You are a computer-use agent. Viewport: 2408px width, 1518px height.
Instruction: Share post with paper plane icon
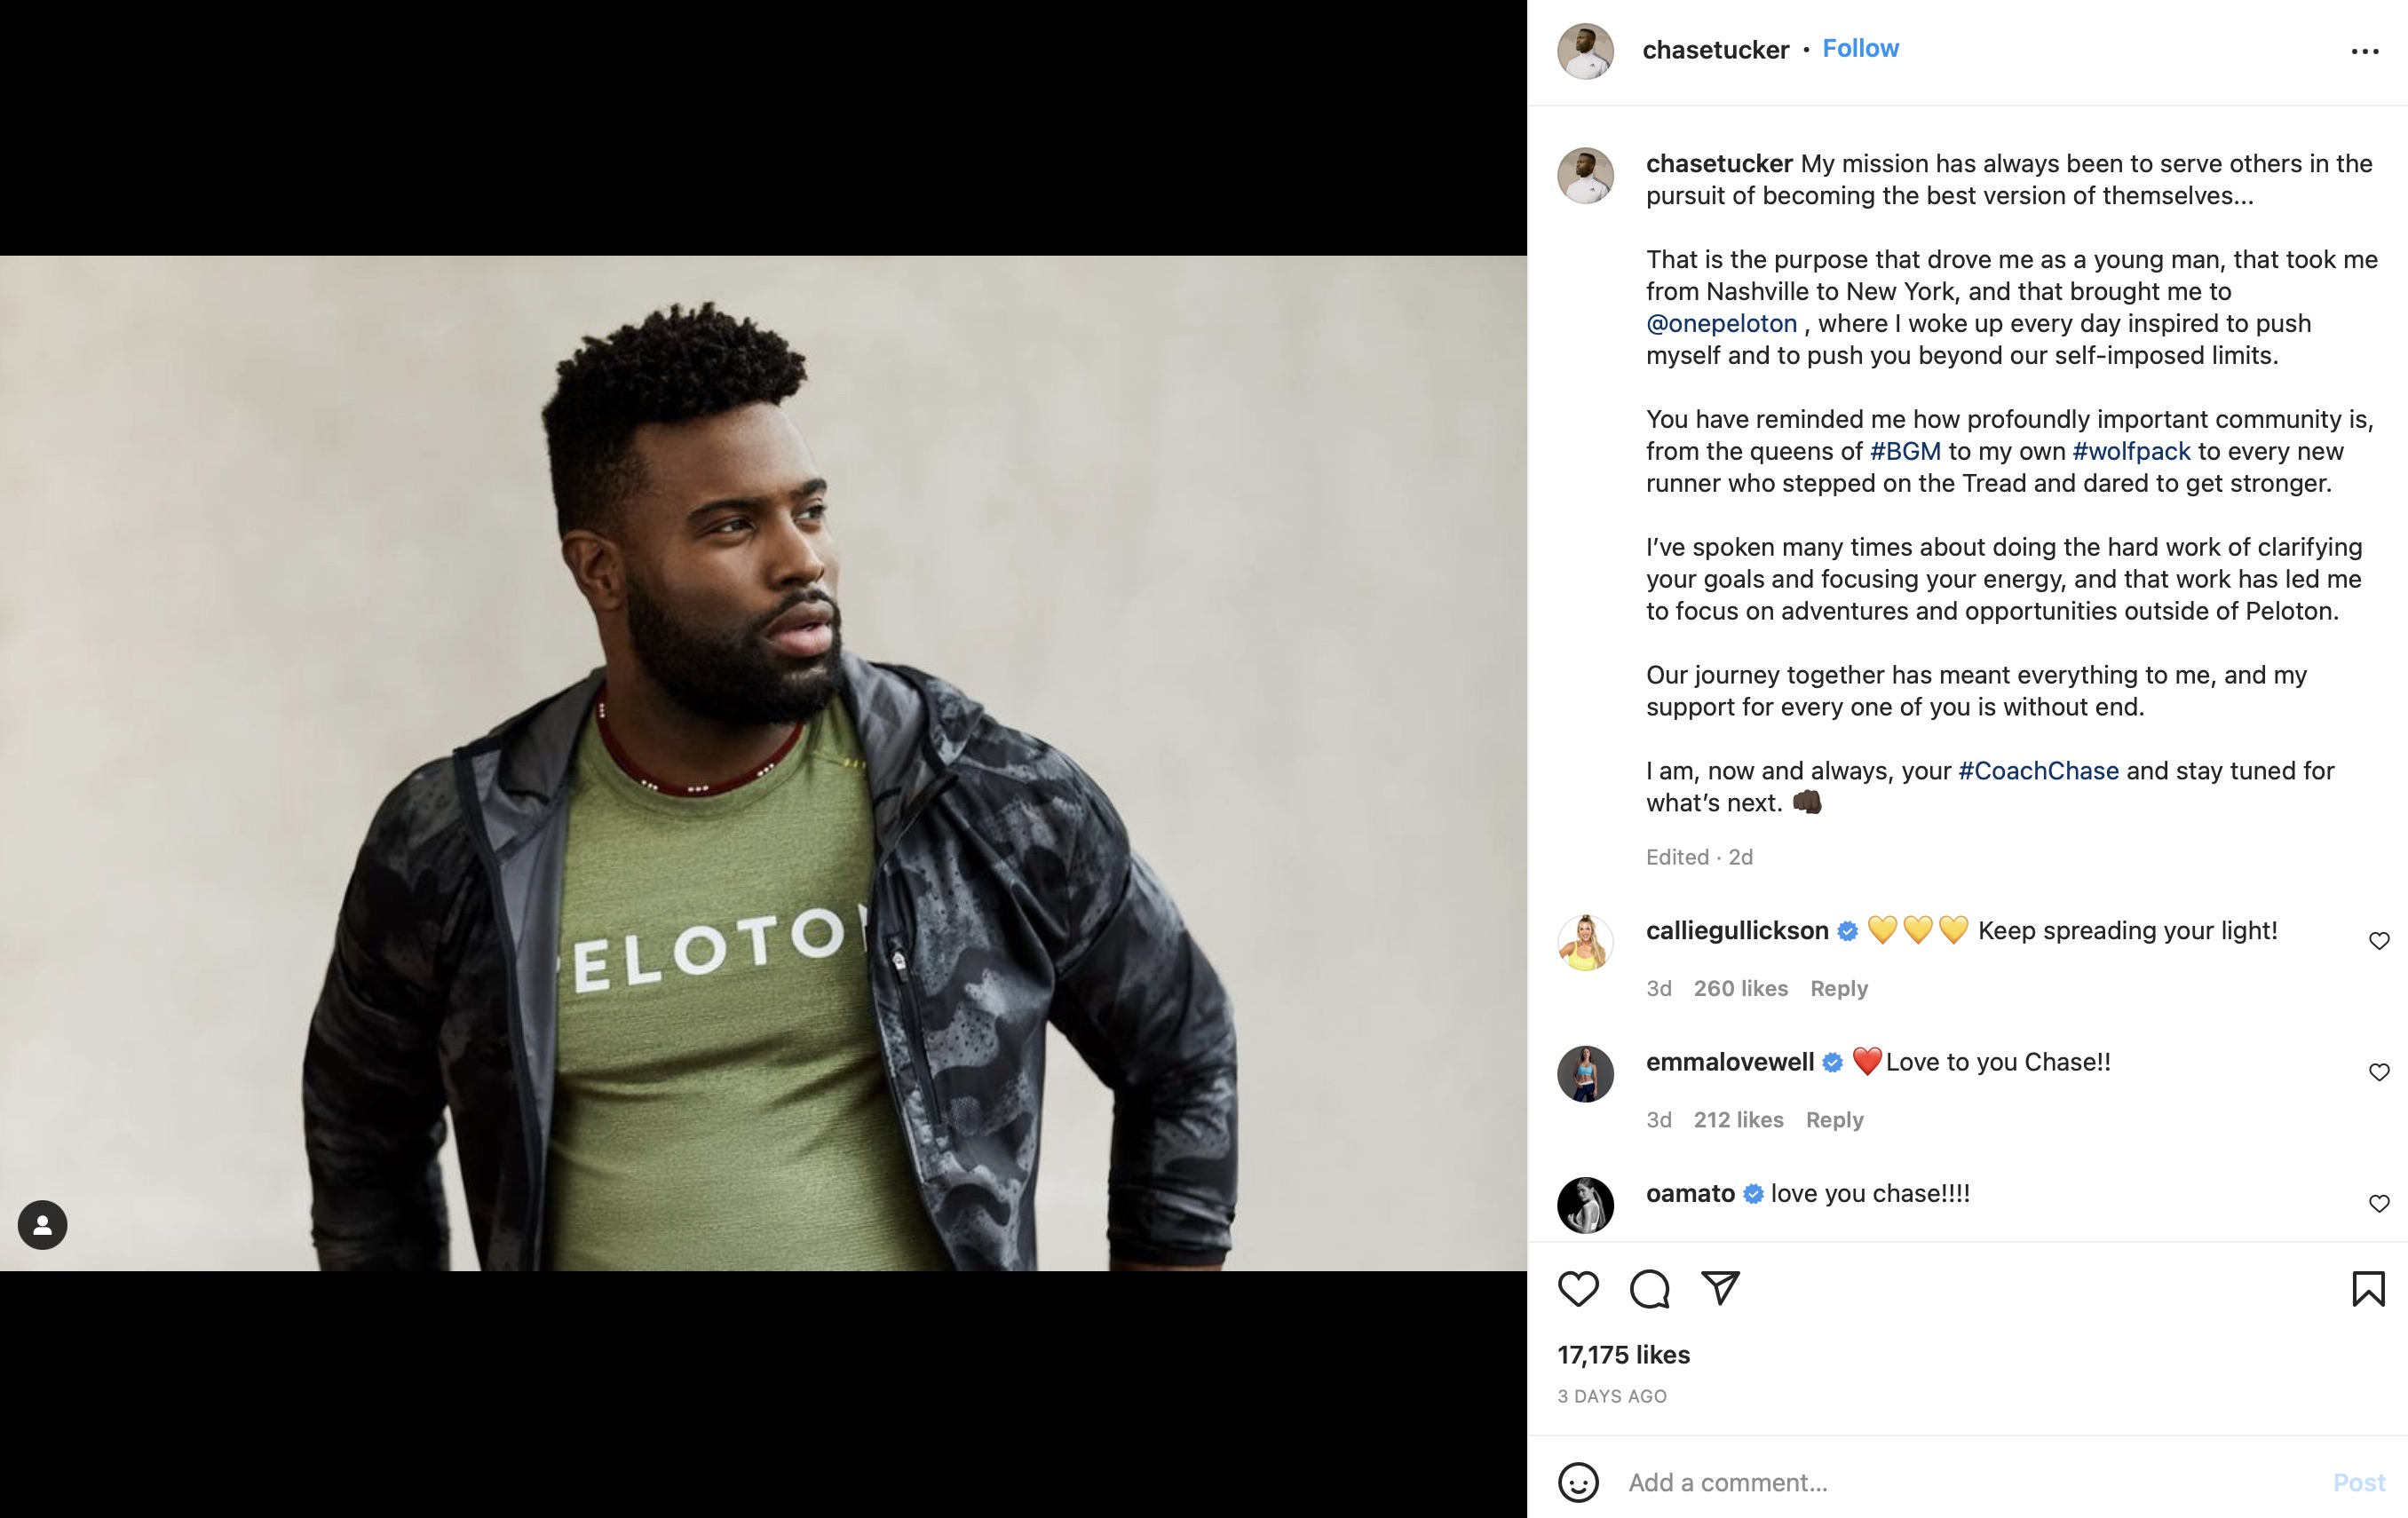click(1721, 1289)
